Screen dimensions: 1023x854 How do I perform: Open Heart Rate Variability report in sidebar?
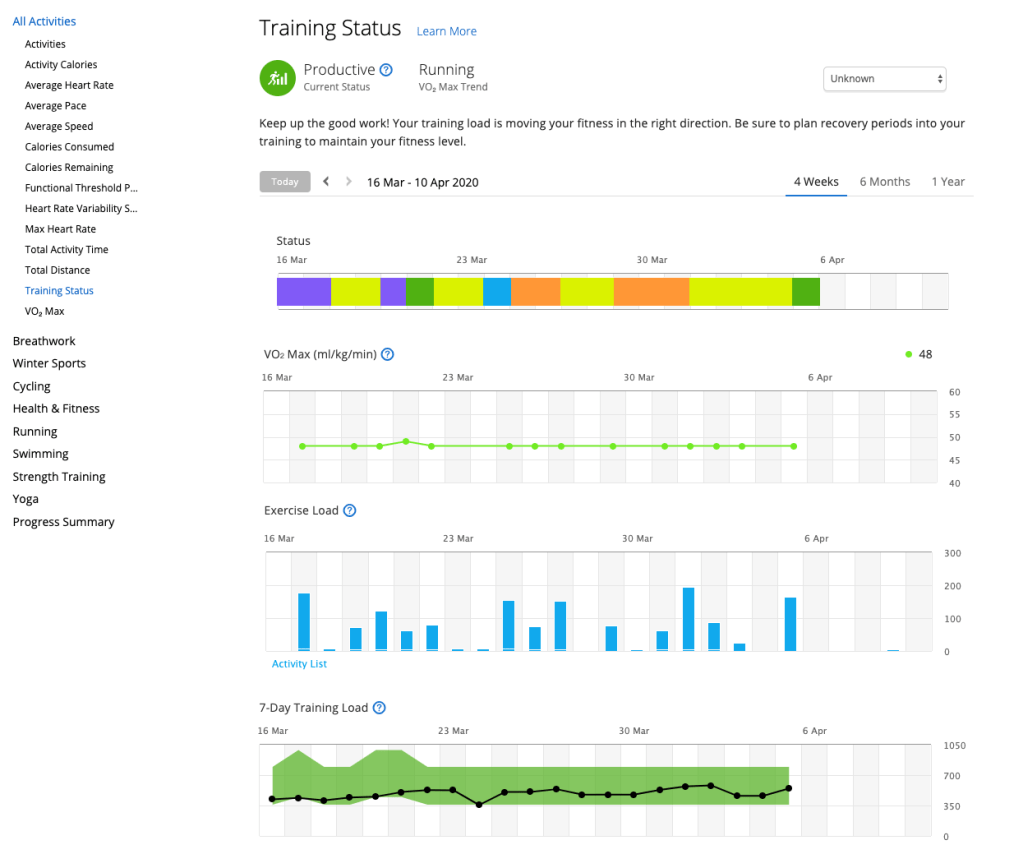coord(81,209)
